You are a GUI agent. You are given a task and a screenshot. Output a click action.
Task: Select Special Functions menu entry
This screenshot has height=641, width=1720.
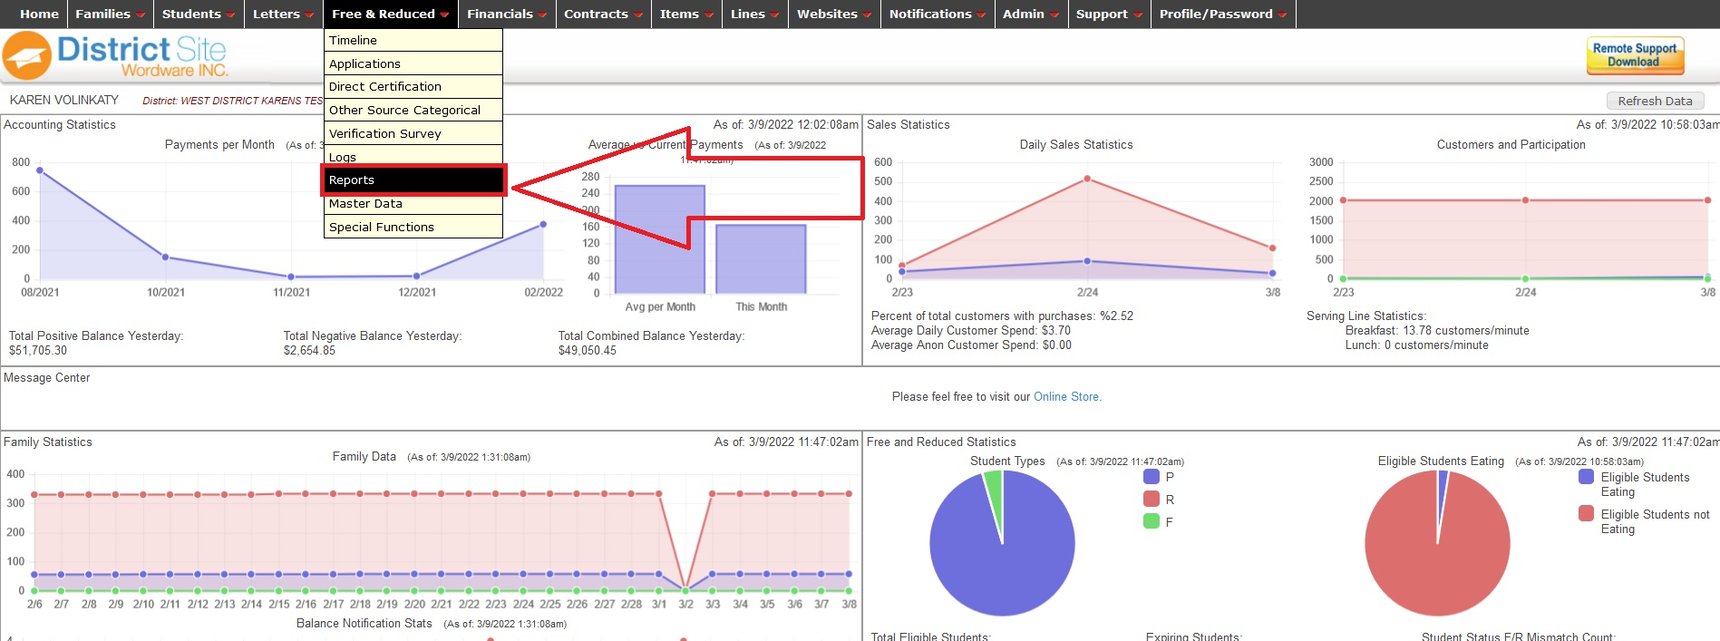pos(413,227)
